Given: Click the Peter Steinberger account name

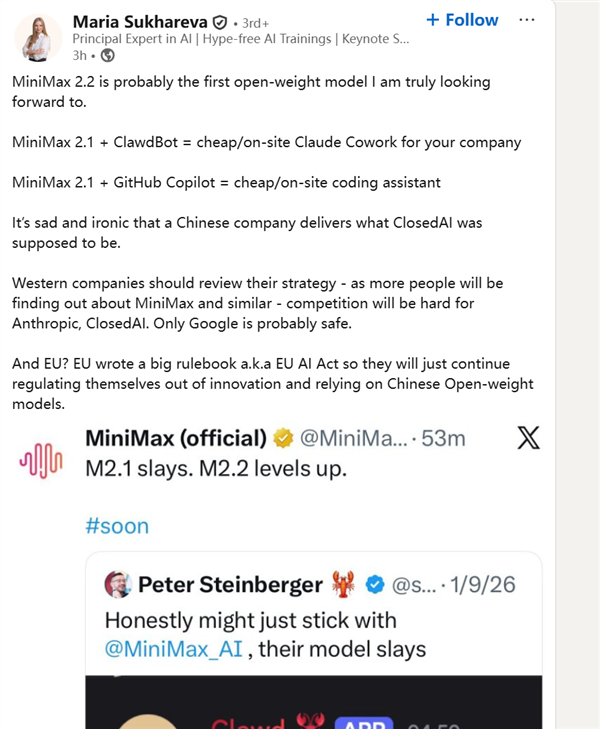Looking at the screenshot, I should [230, 584].
